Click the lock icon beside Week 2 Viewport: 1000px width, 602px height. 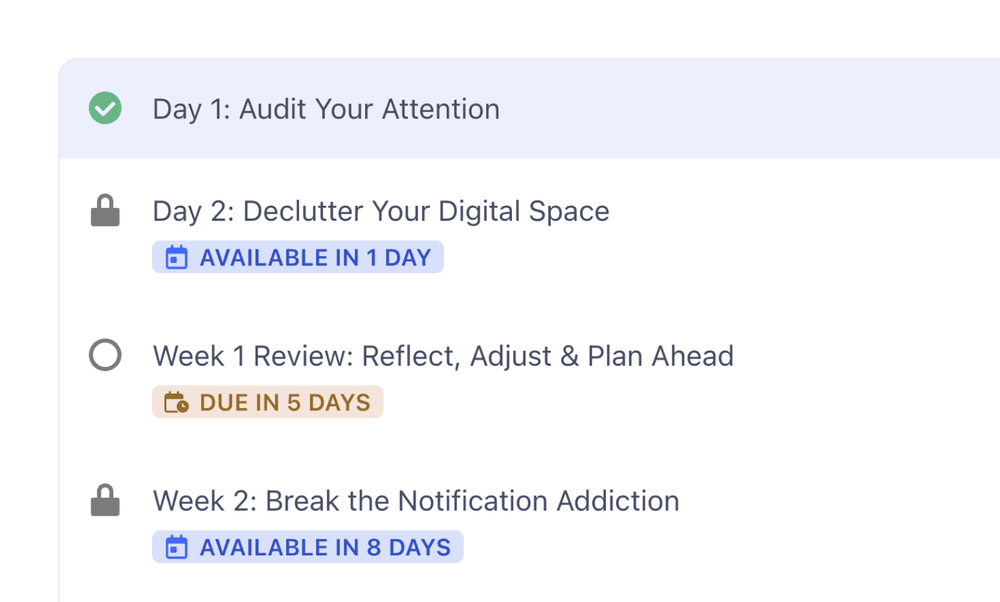click(105, 500)
